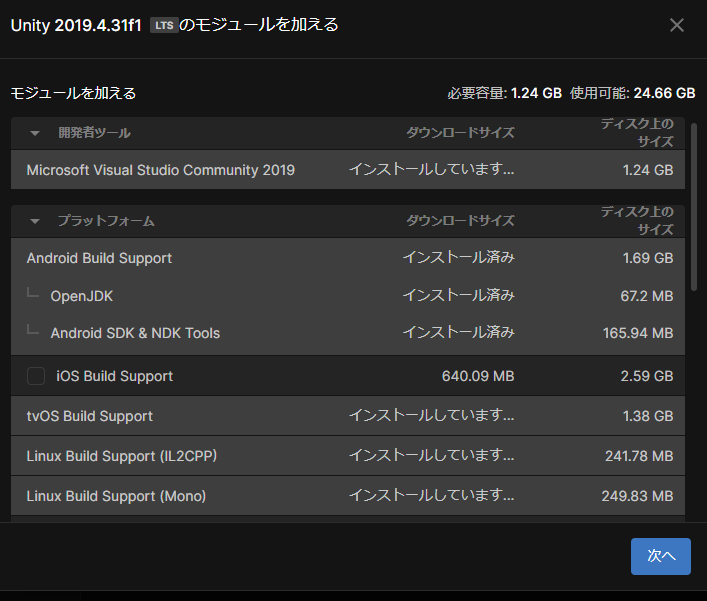Click the 67.2 MB OpenJDK size

click(647, 296)
